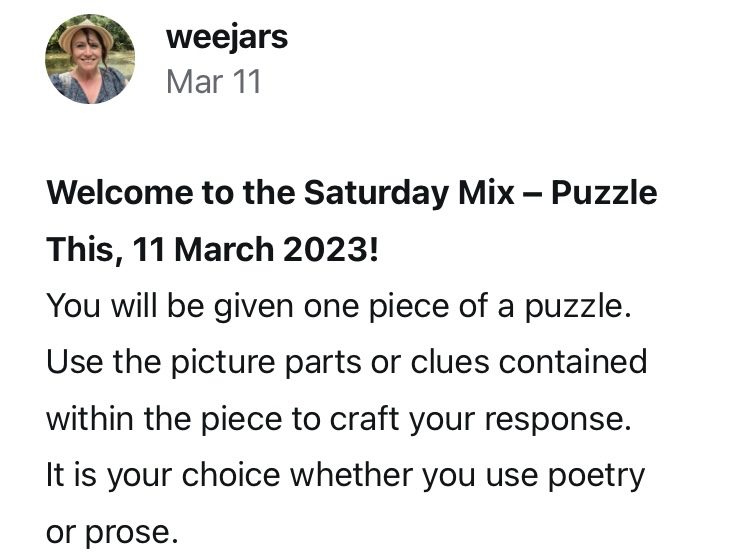Image resolution: width=750 pixels, height=554 pixels.
Task: Click the bold word Puzzle in the heading
Action: 604,192
